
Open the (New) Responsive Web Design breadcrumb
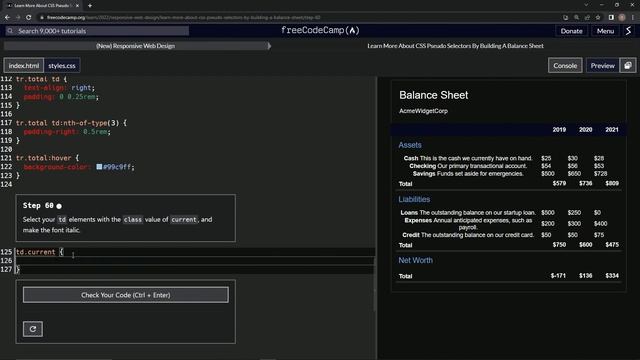pos(136,46)
